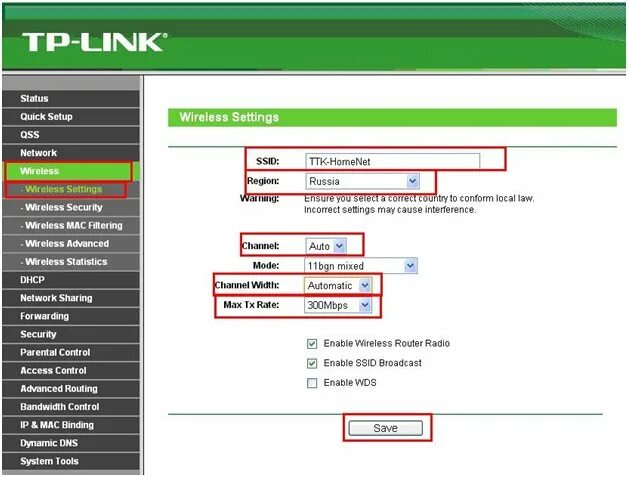
Task: Open Parental Control menu
Action: (x=71, y=352)
